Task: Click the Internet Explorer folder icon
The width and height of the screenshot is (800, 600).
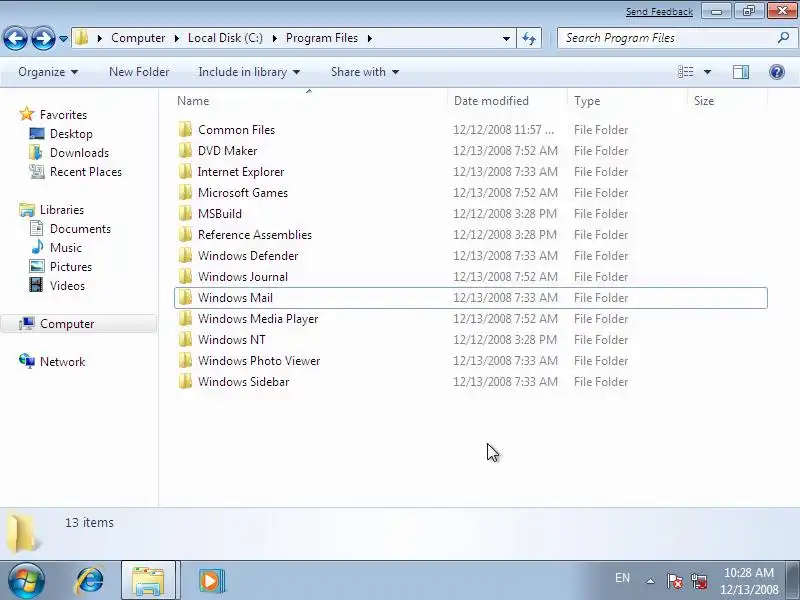Action: tap(185, 171)
